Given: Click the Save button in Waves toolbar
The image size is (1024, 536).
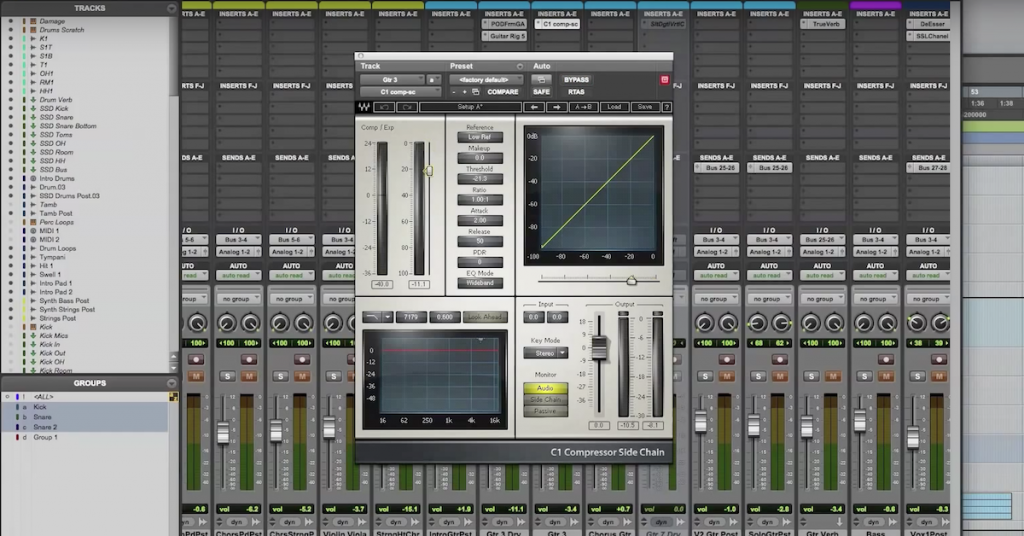Looking at the screenshot, I should [645, 107].
